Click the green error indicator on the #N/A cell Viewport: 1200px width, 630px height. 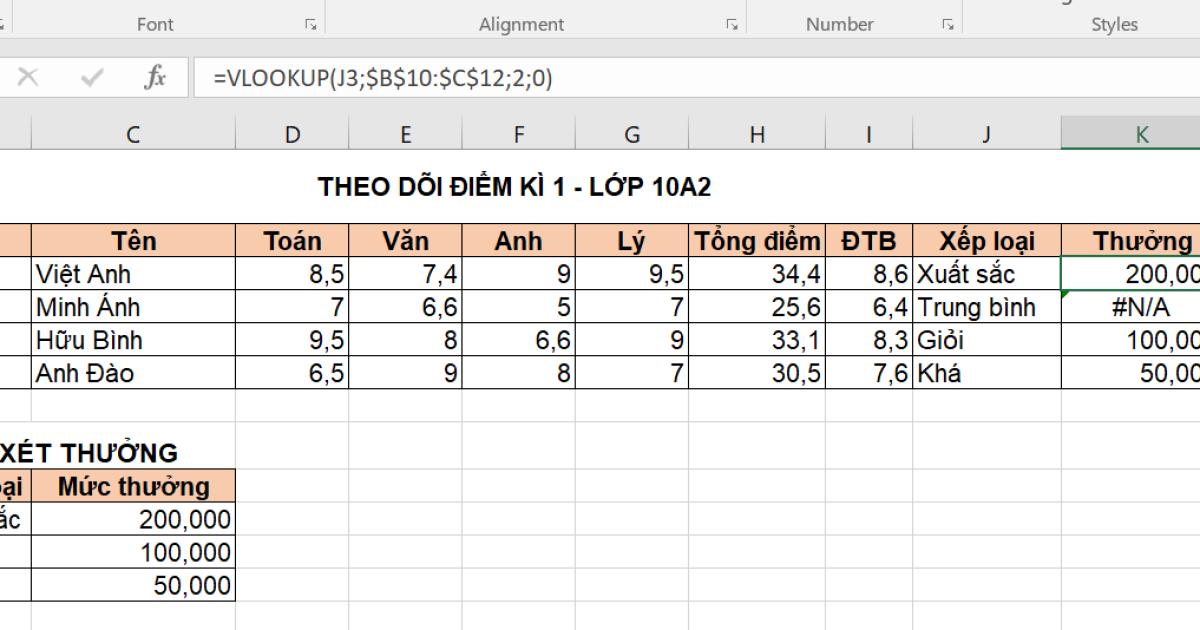click(x=1066, y=292)
